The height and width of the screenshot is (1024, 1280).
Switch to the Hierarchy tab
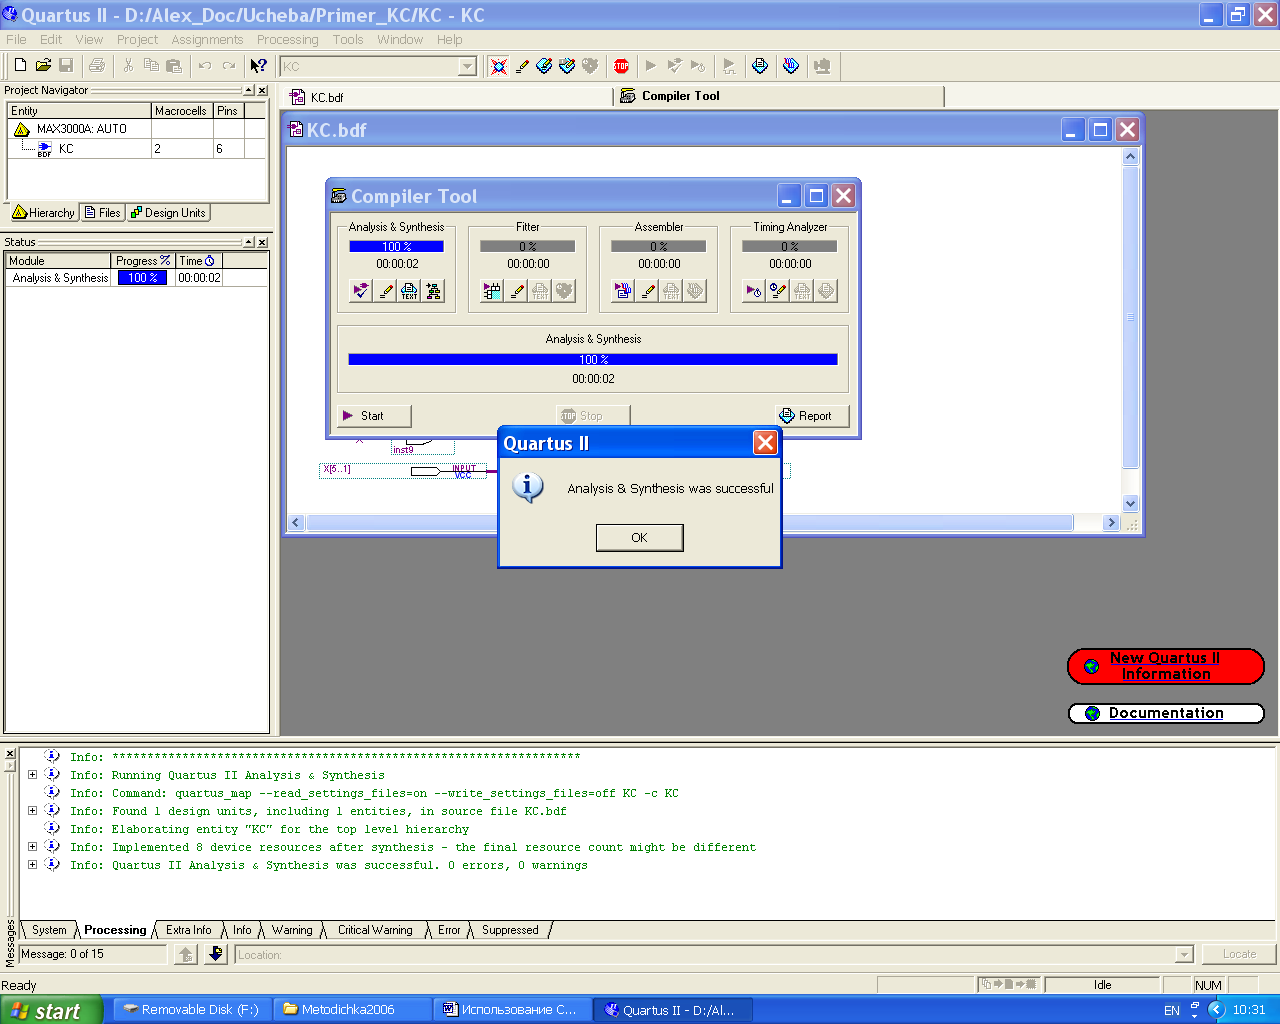(44, 213)
